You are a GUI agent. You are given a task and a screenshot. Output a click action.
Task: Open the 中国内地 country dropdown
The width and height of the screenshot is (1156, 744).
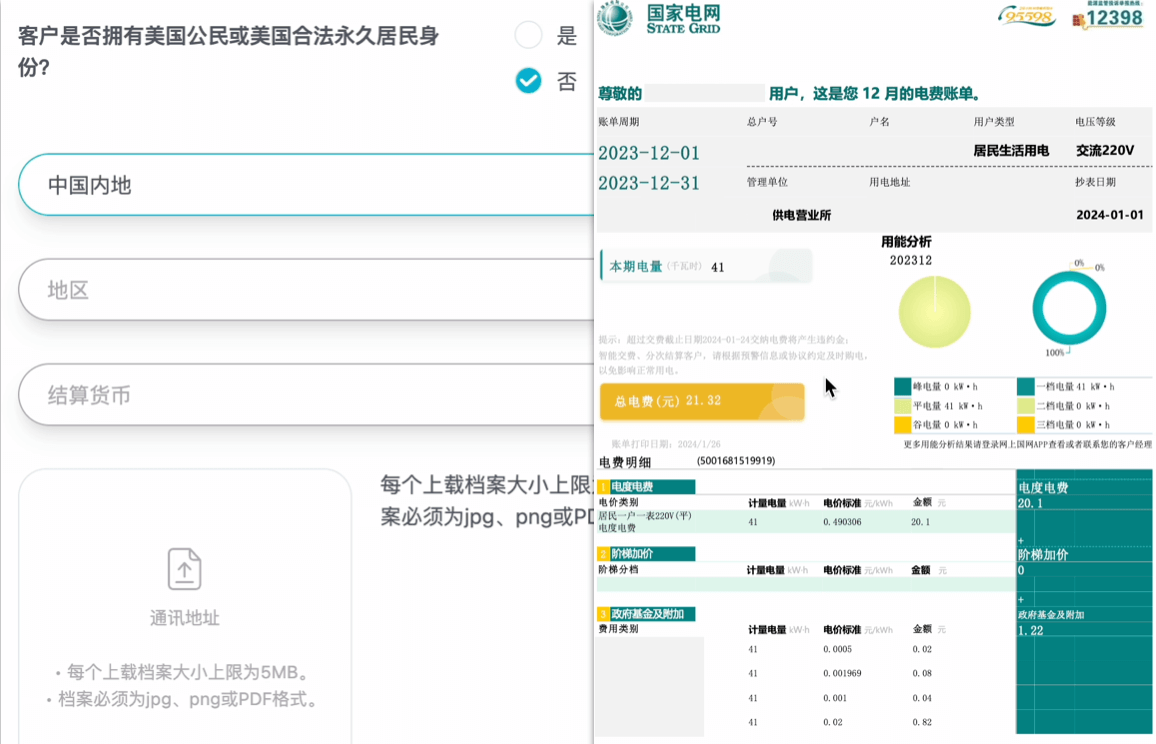click(x=307, y=185)
